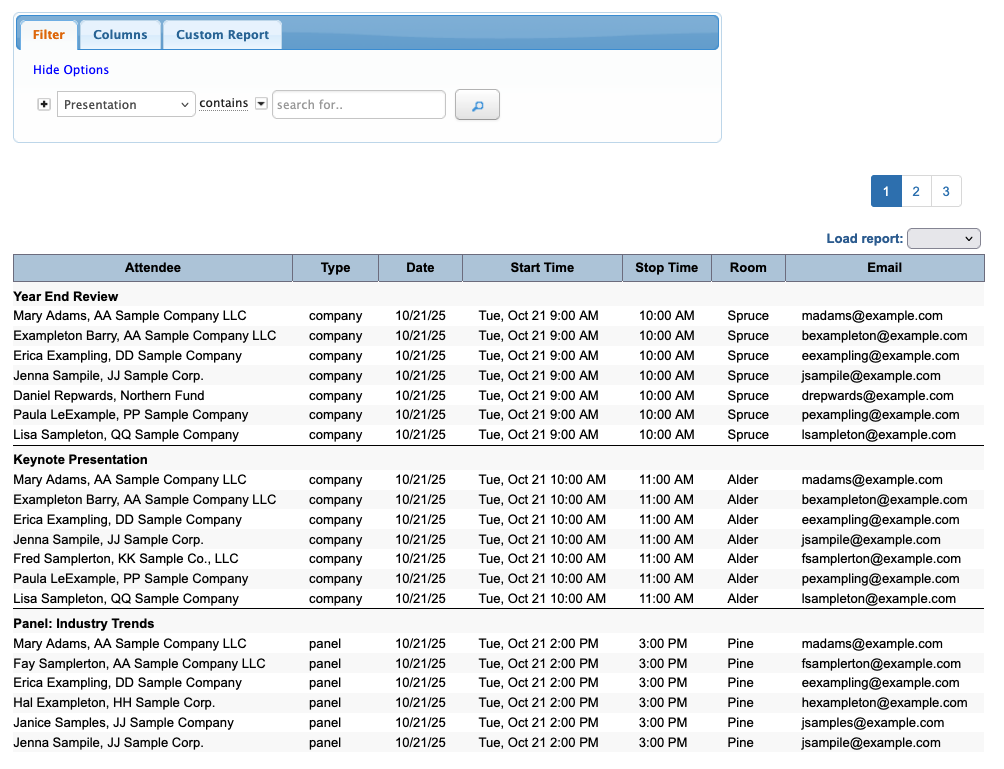The width and height of the screenshot is (1004, 769).
Task: Go to page 2 of results
Action: 916,191
